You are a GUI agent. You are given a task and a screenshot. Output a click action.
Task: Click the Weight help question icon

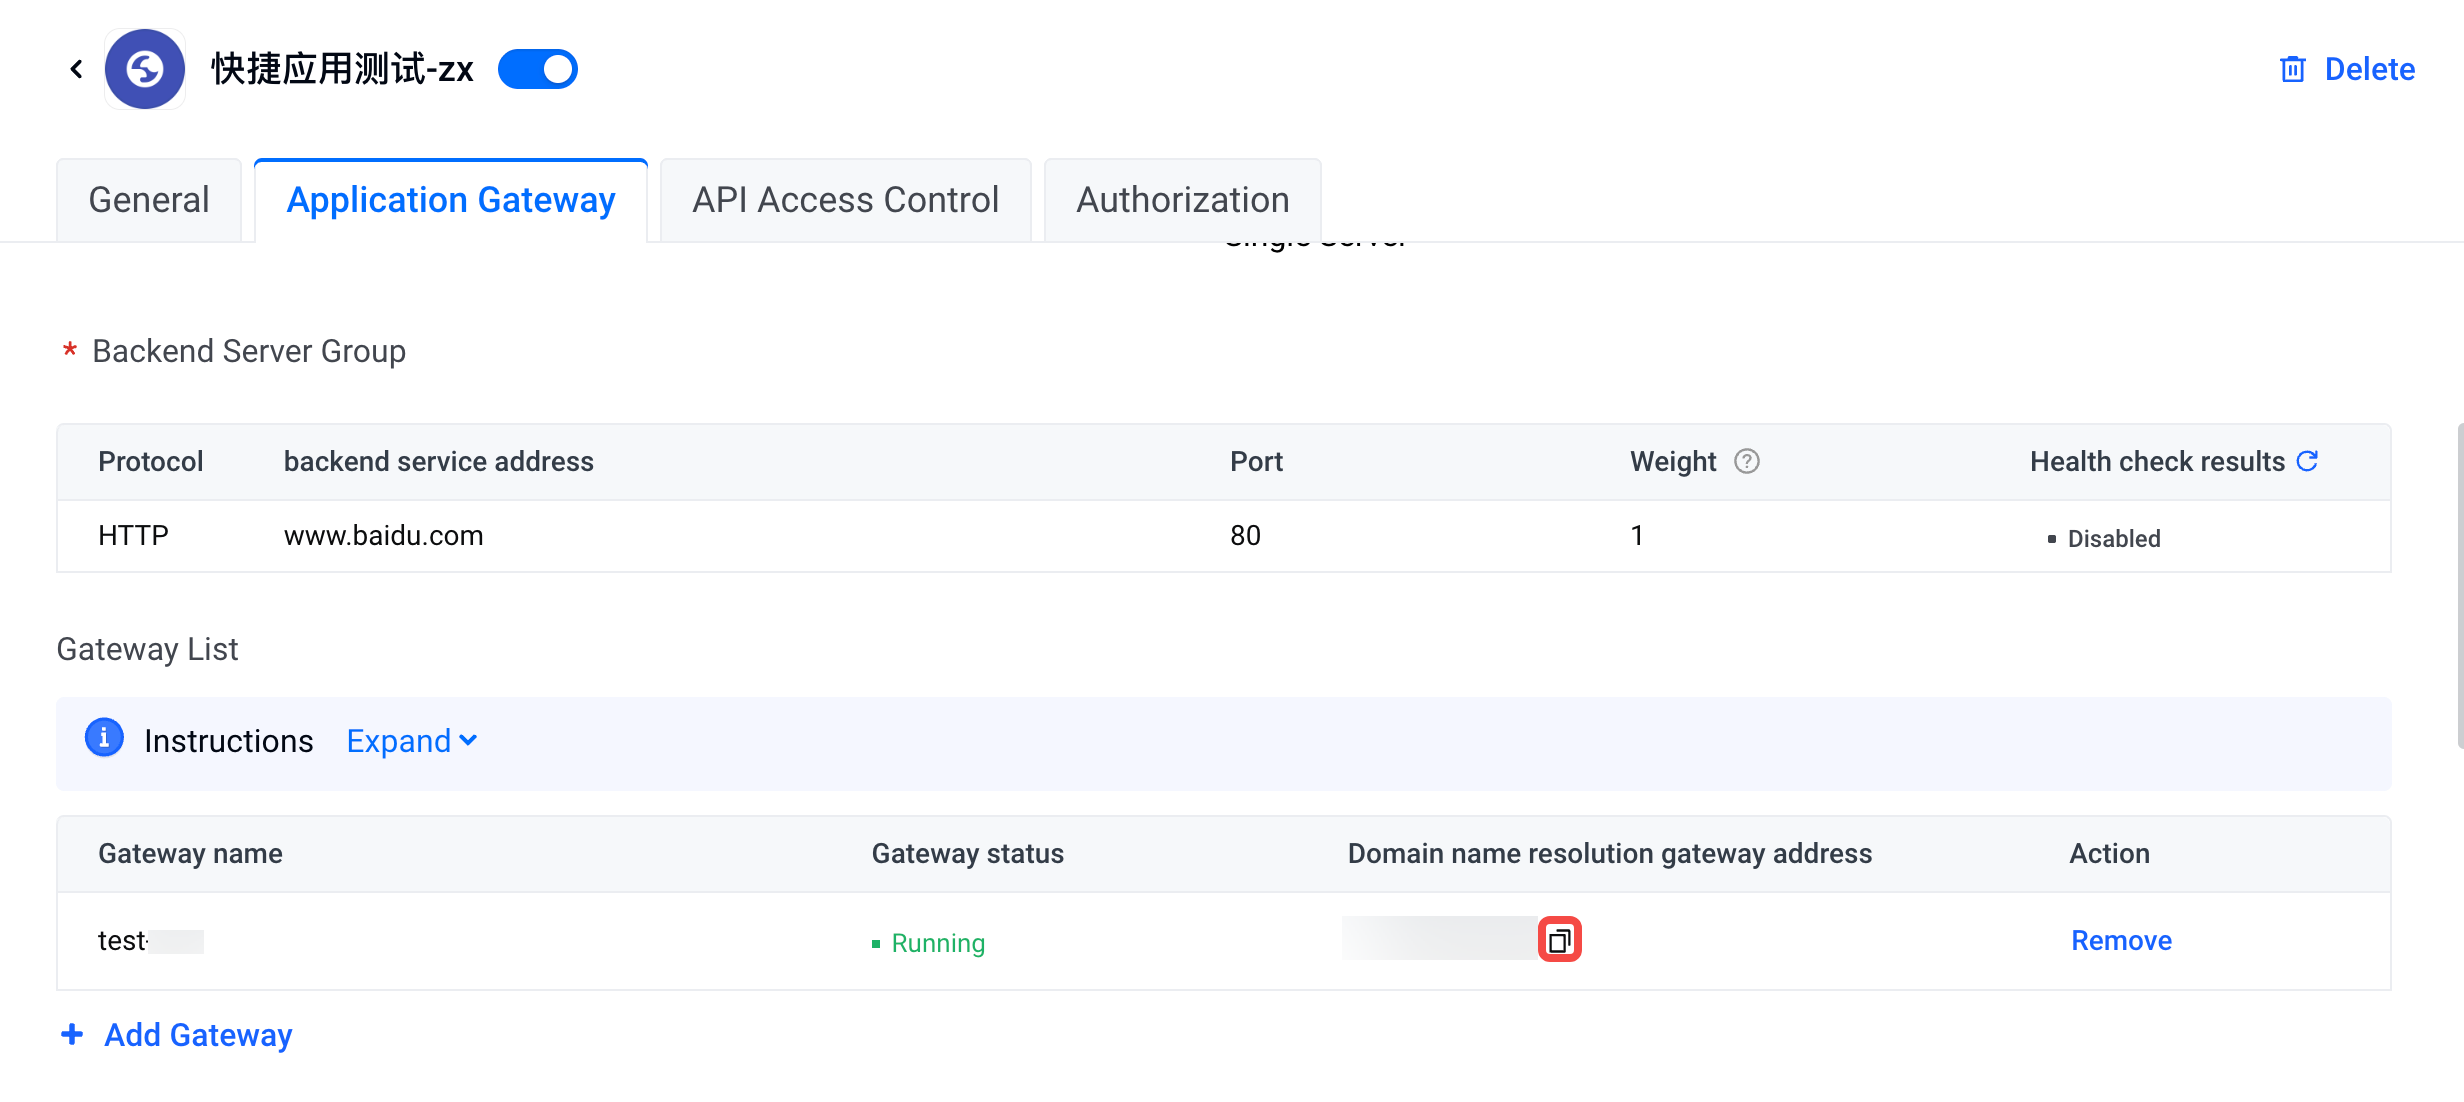1746,461
